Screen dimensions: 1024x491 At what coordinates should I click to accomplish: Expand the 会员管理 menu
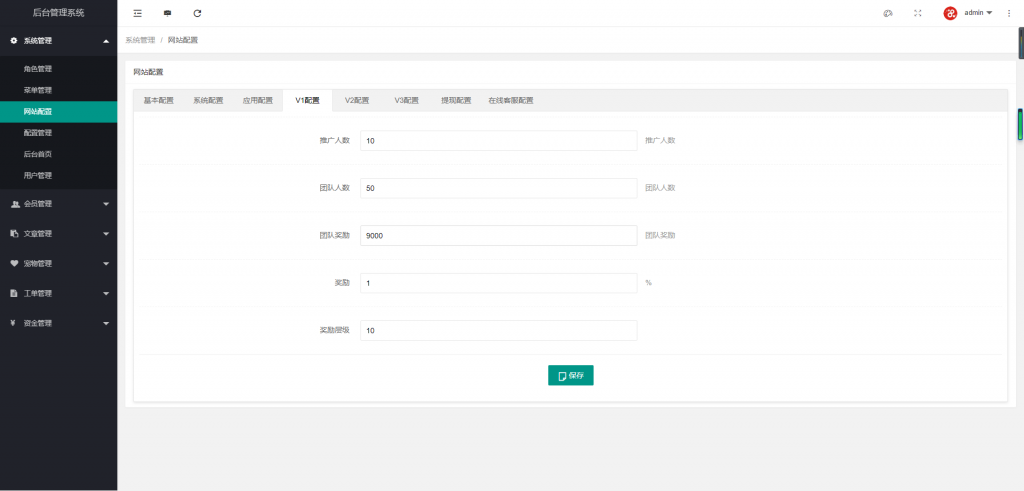point(59,204)
